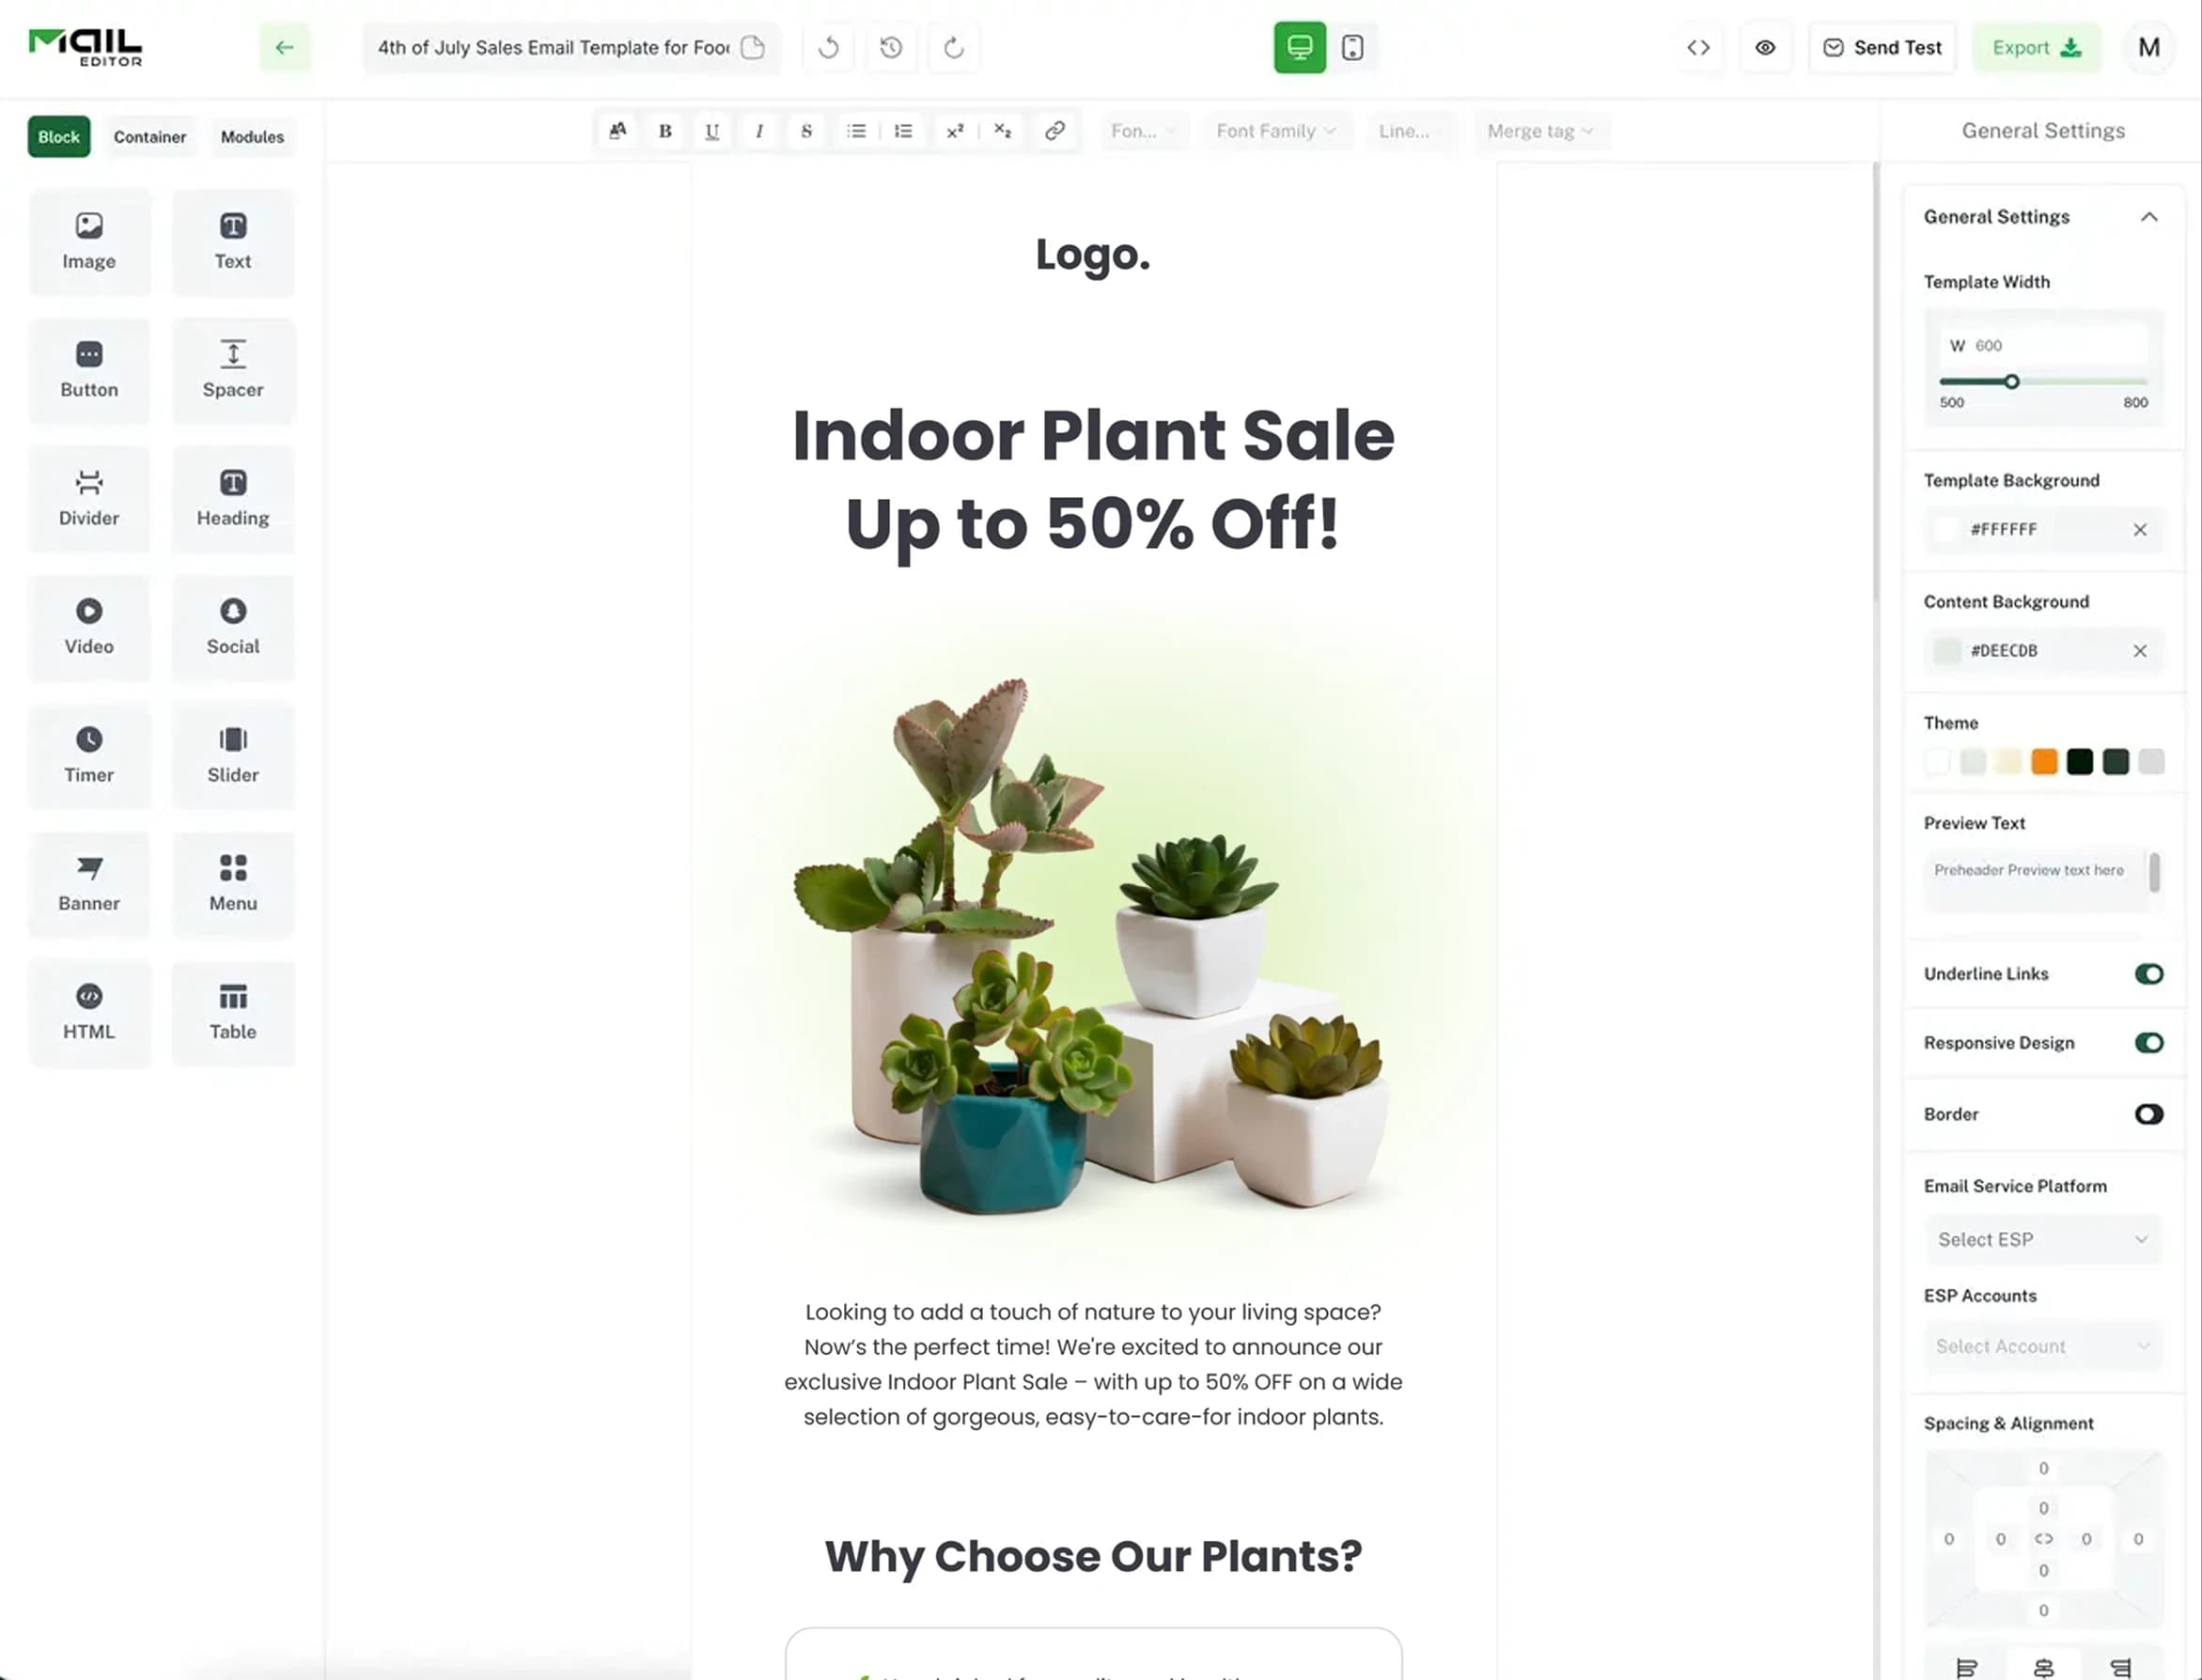Add an HTML block
This screenshot has width=2202, height=1680.
pos(89,1013)
